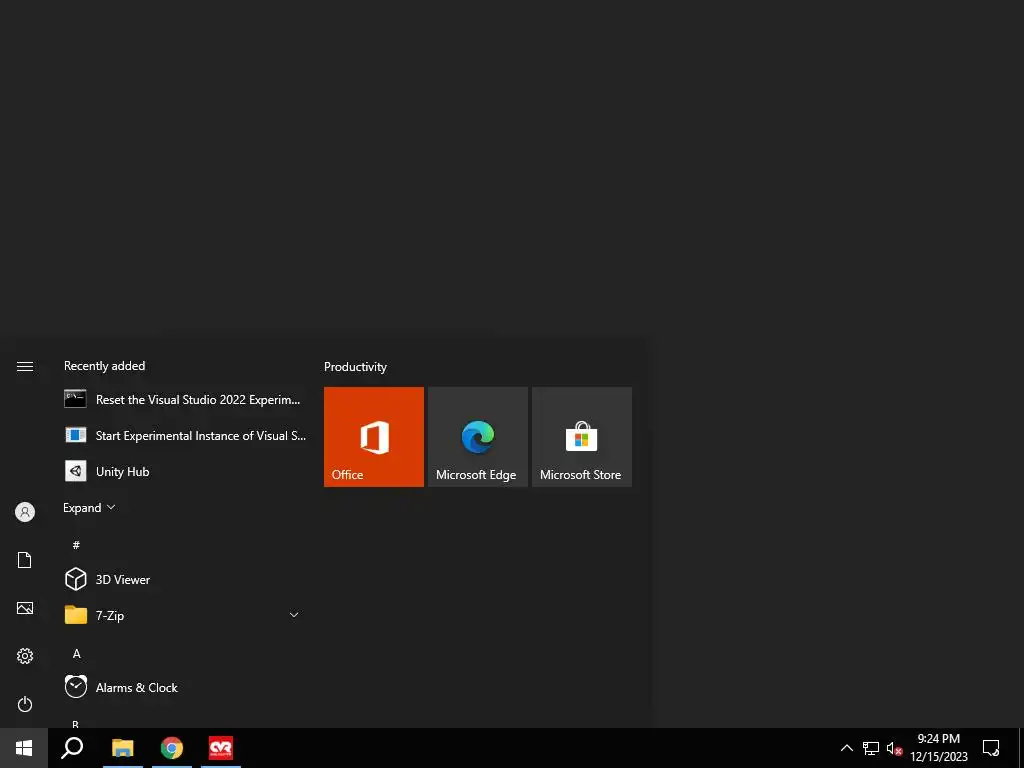Open the Microsoft Store tile
Image resolution: width=1024 pixels, height=768 pixels.
coord(582,437)
